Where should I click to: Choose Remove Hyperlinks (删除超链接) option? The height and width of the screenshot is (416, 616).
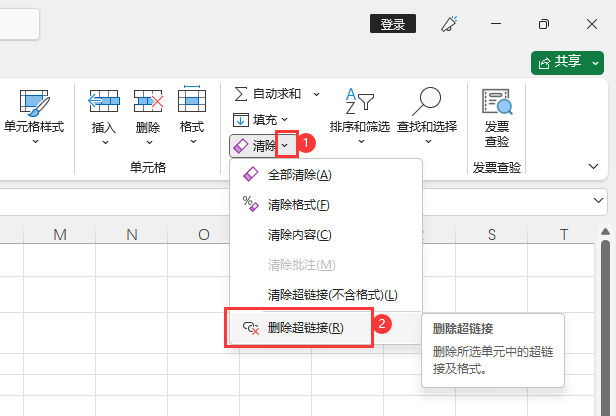tap(305, 327)
